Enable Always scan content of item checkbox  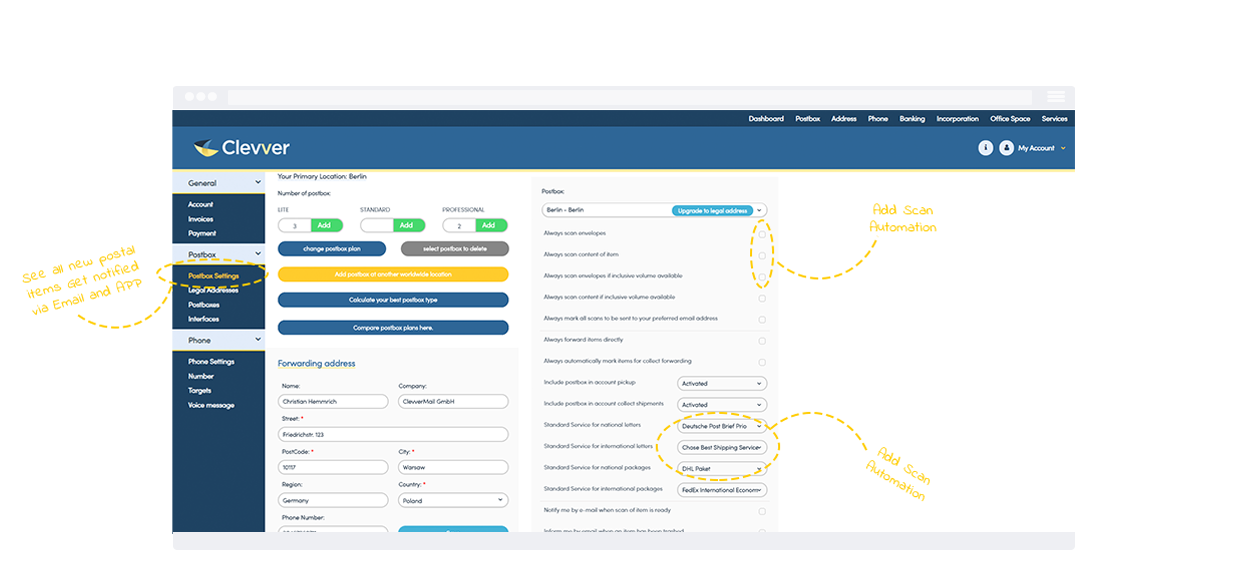point(762,255)
